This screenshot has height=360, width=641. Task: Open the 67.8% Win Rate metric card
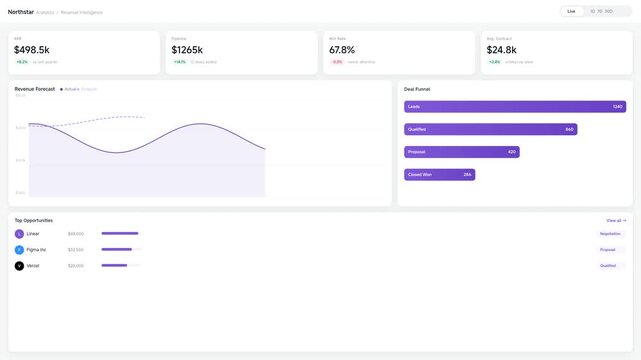click(399, 53)
